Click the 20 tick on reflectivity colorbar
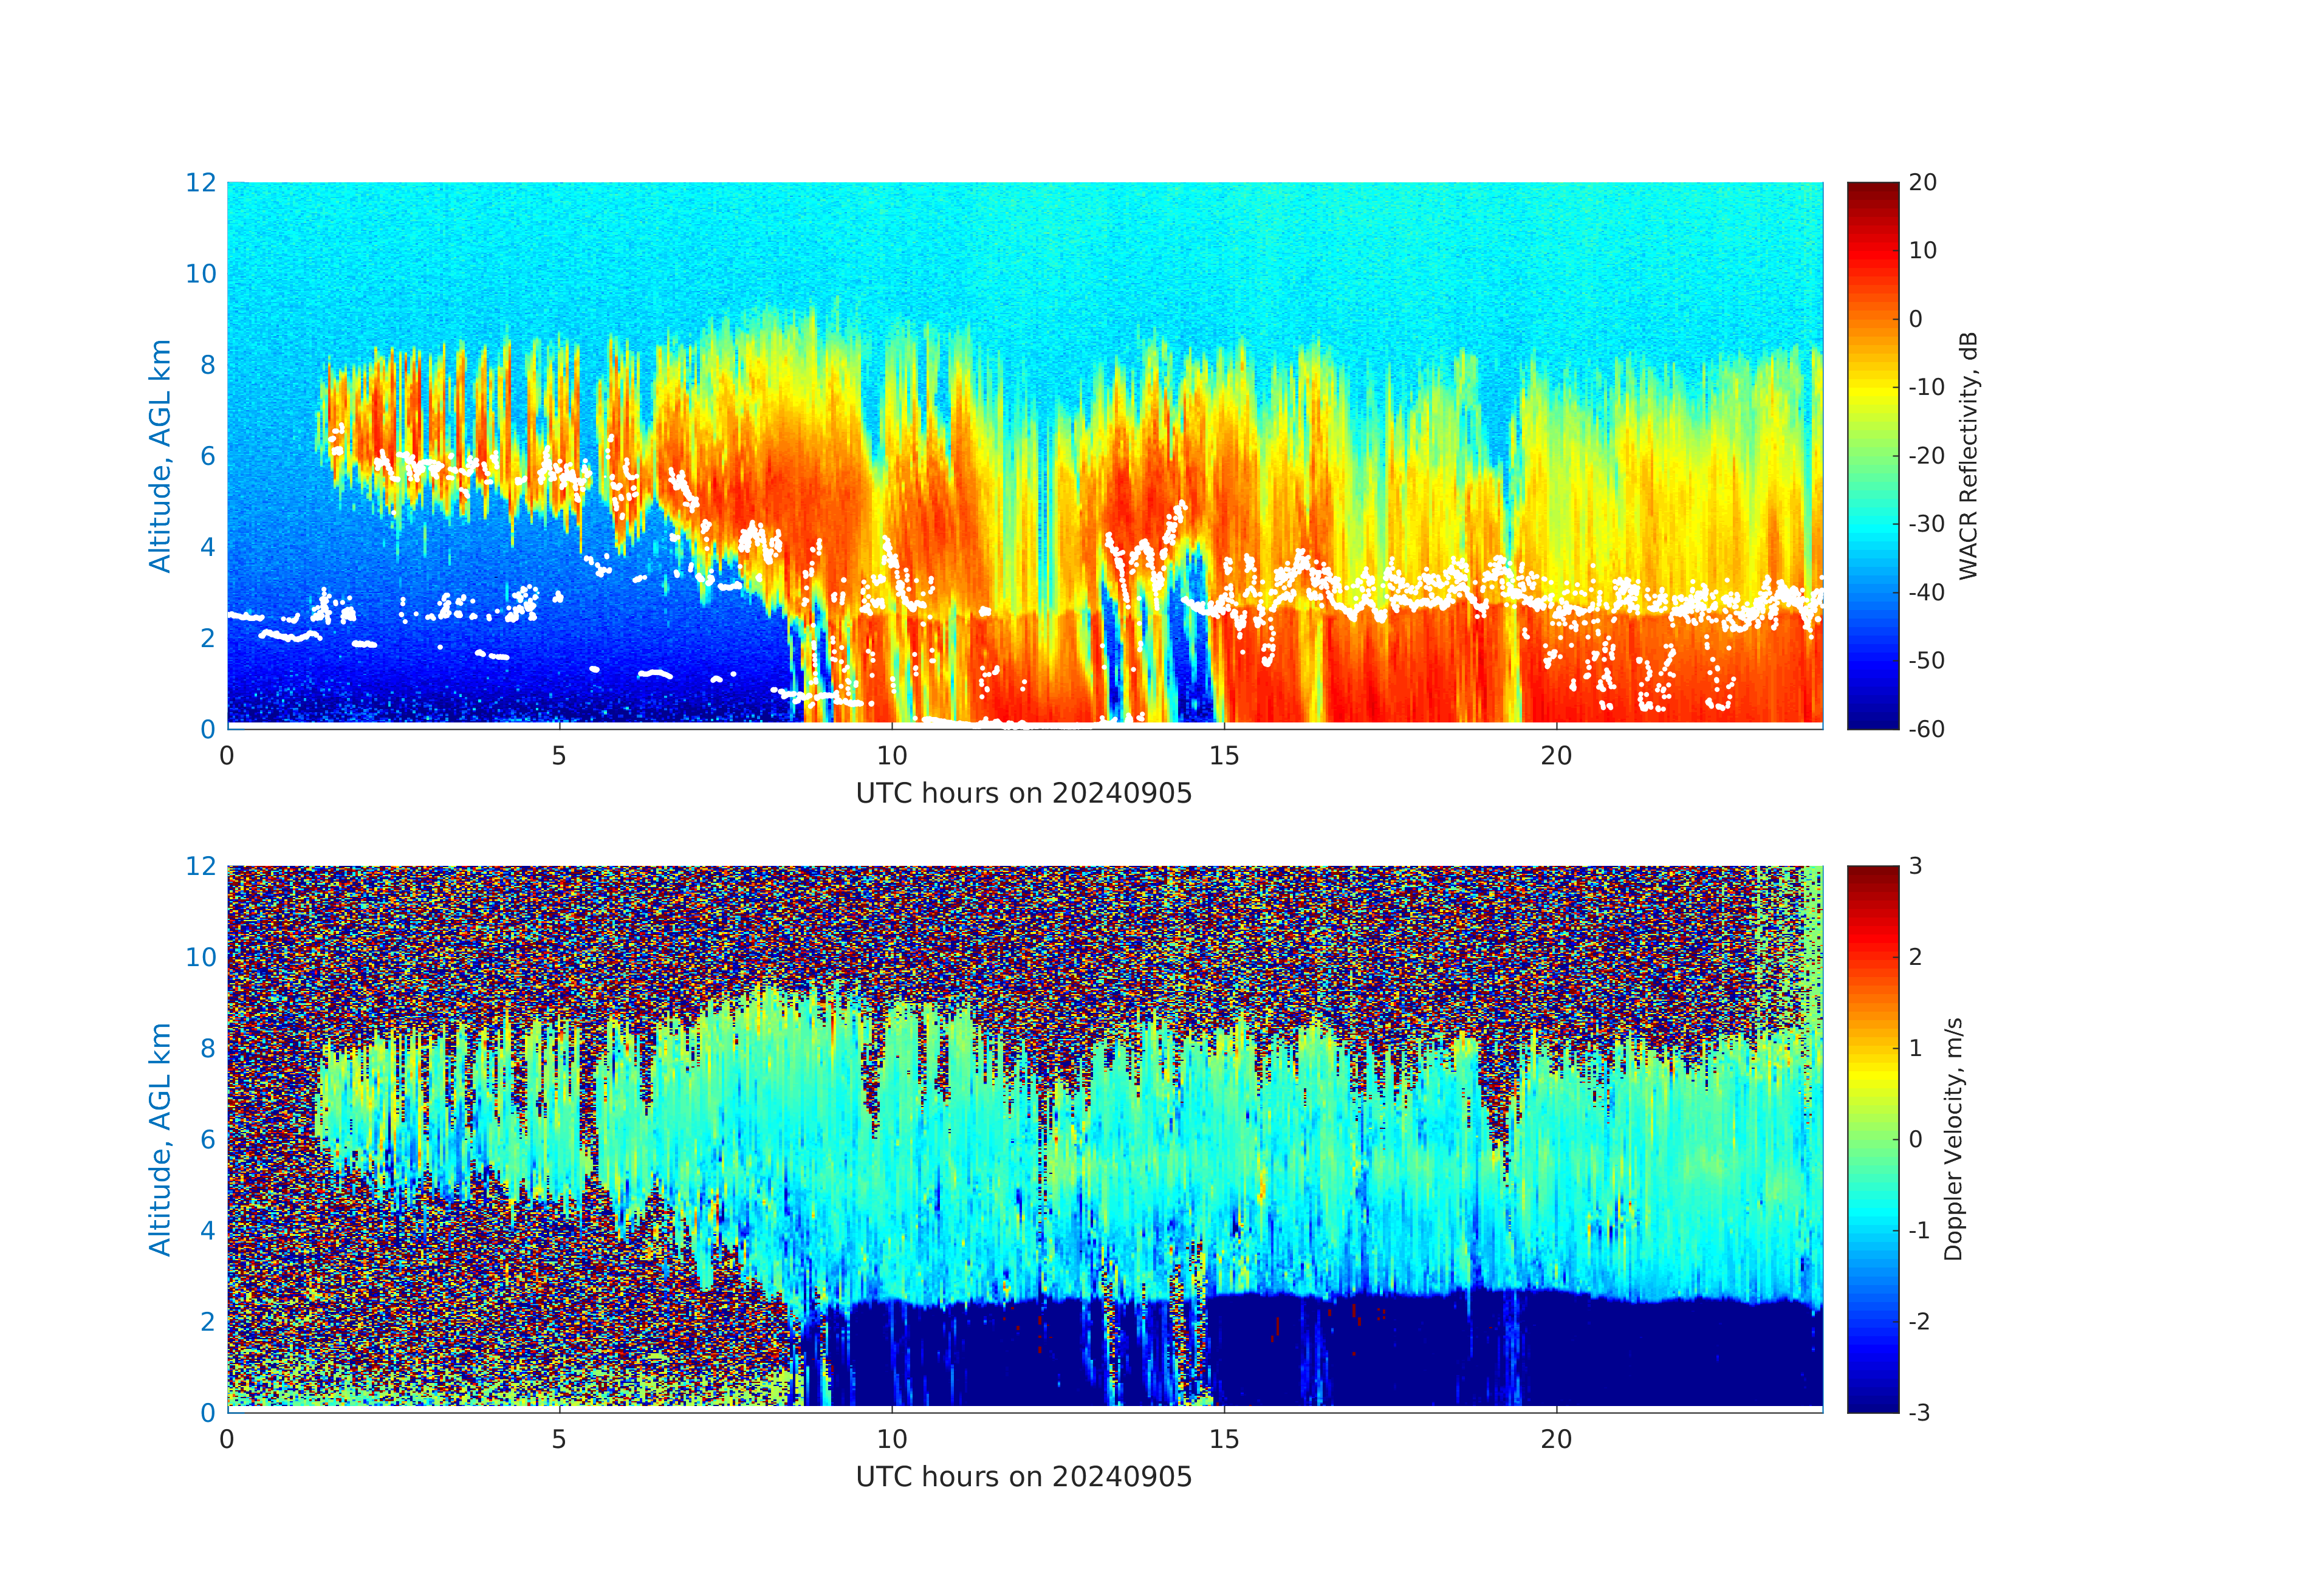Screen dimensions: 2324x1595 point(1922,182)
